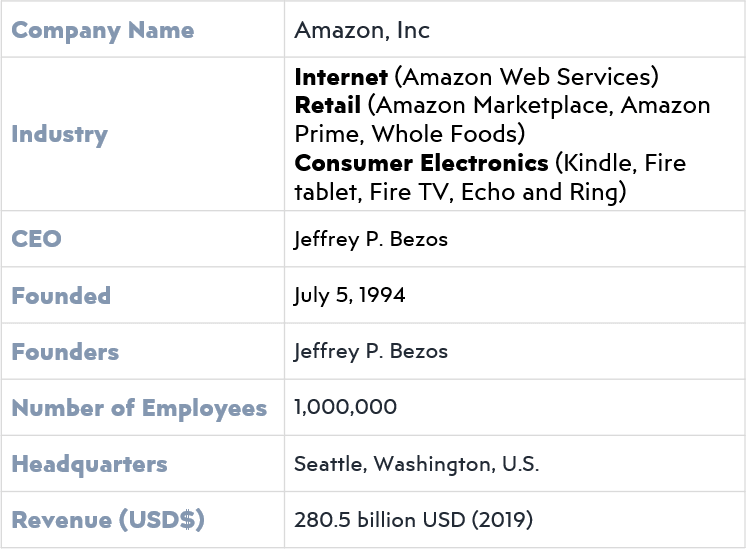
Task: Click the Headquarters row label
Action: click(x=89, y=464)
